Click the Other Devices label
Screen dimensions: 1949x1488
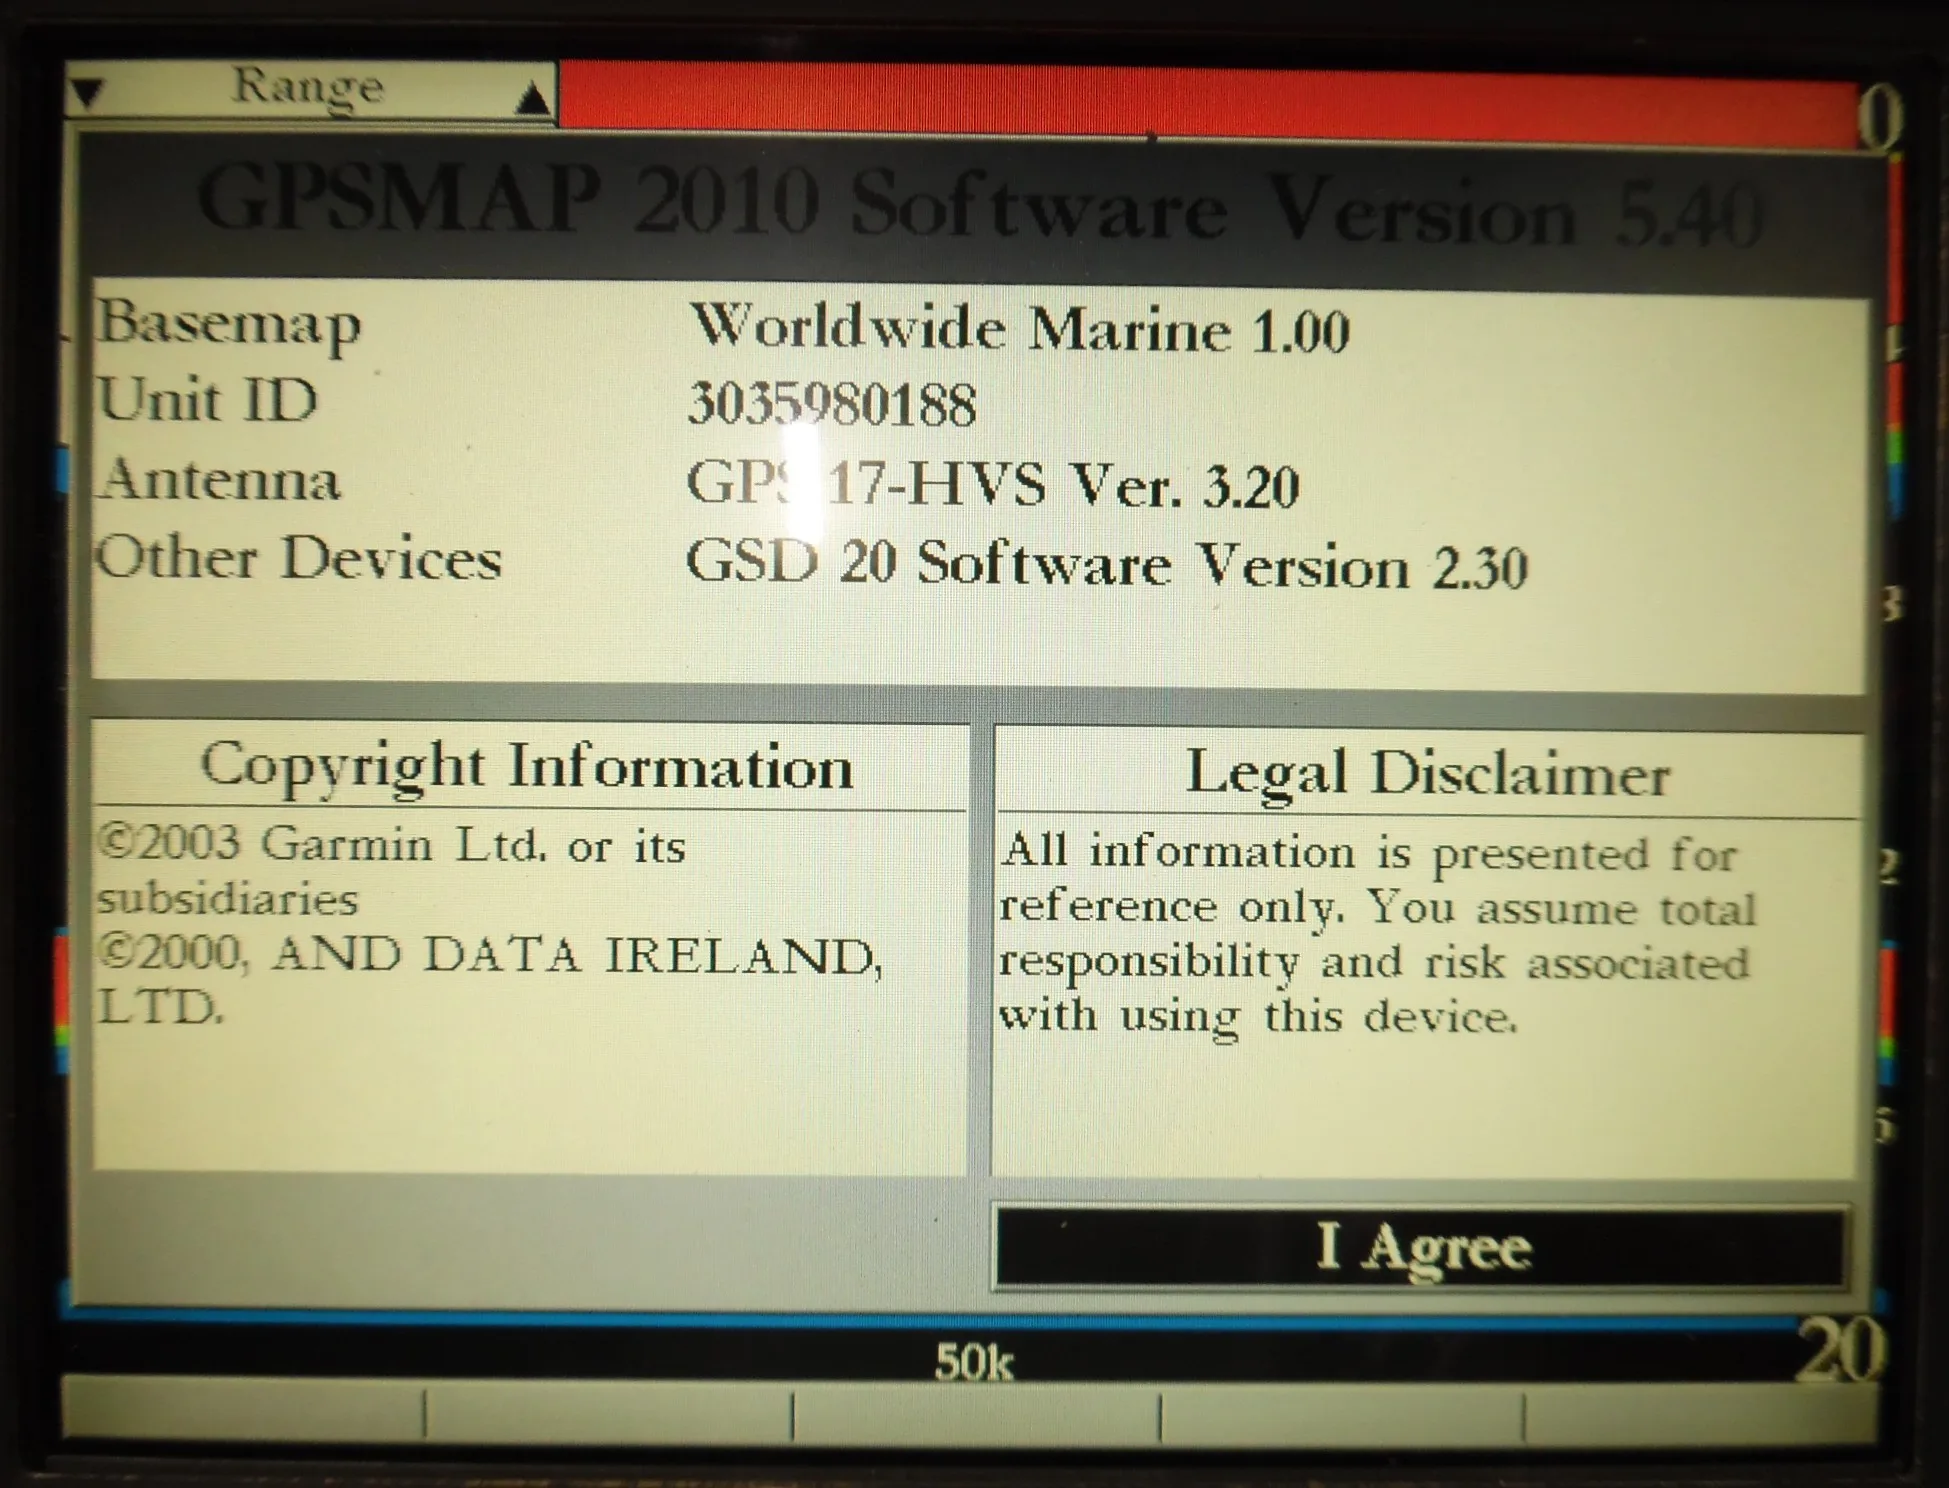[298, 558]
